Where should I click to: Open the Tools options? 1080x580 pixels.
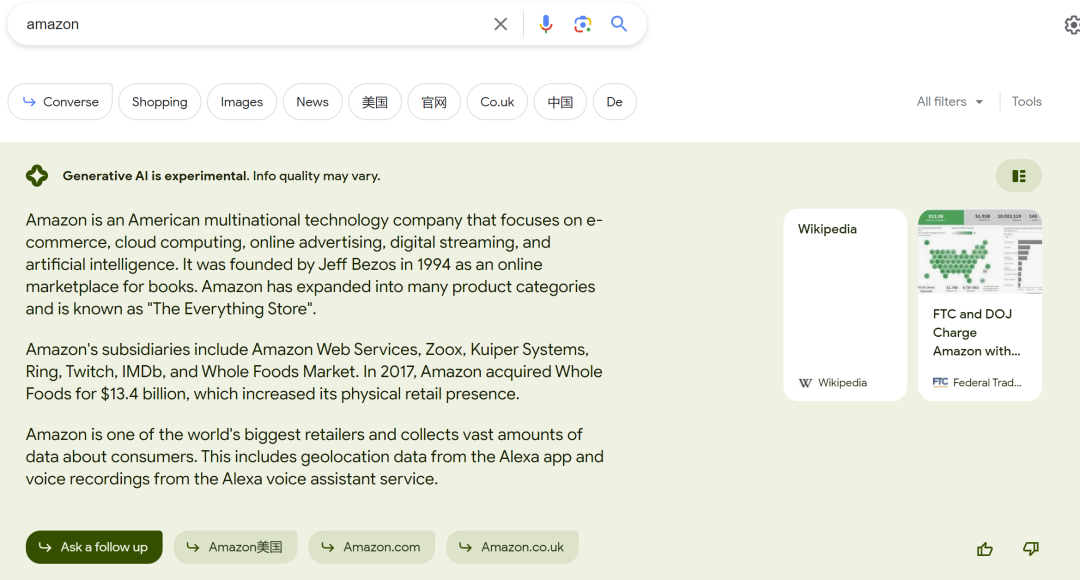[1026, 102]
